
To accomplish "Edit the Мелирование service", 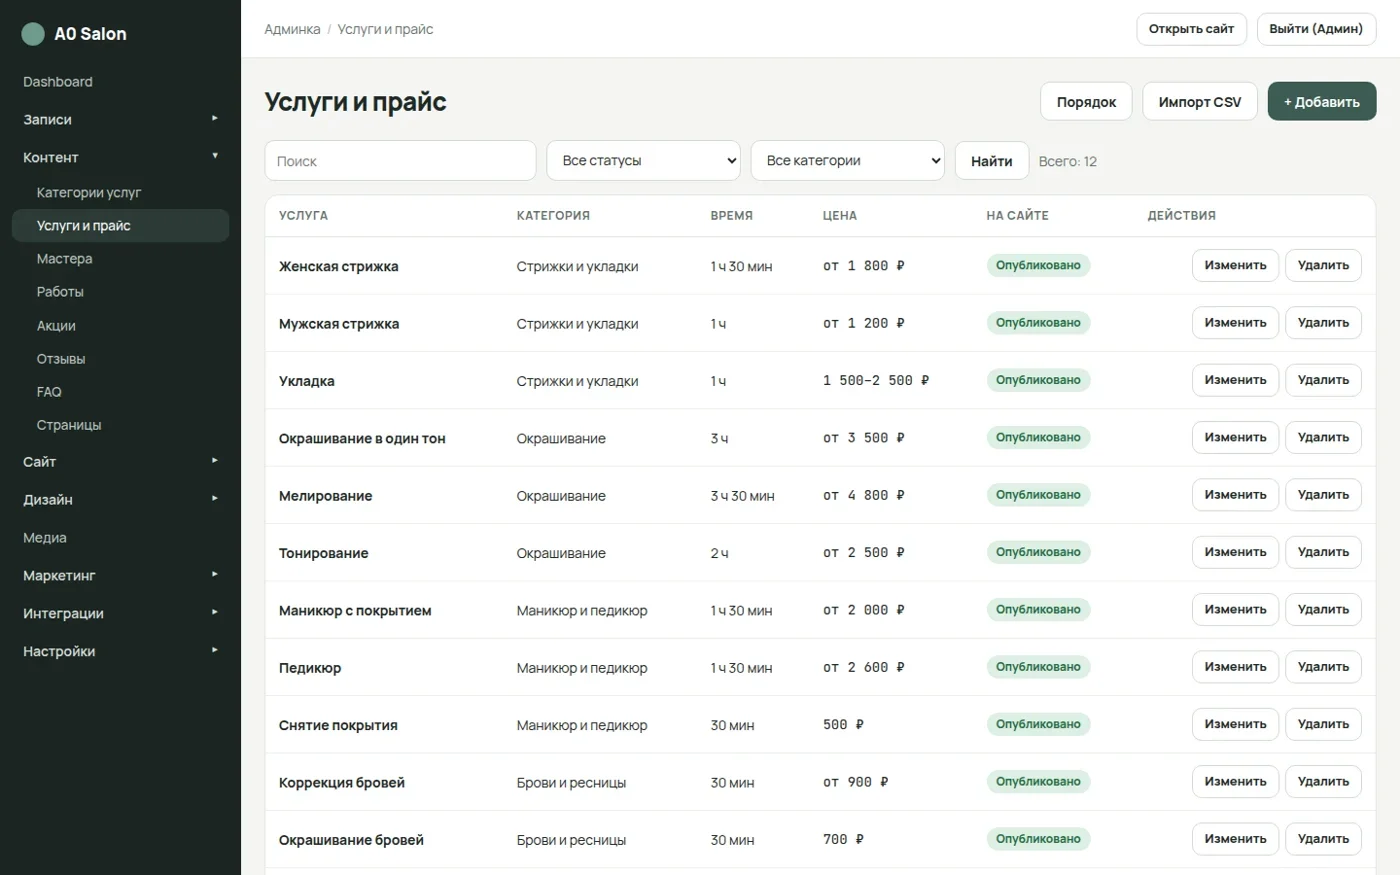I will [x=1235, y=495].
